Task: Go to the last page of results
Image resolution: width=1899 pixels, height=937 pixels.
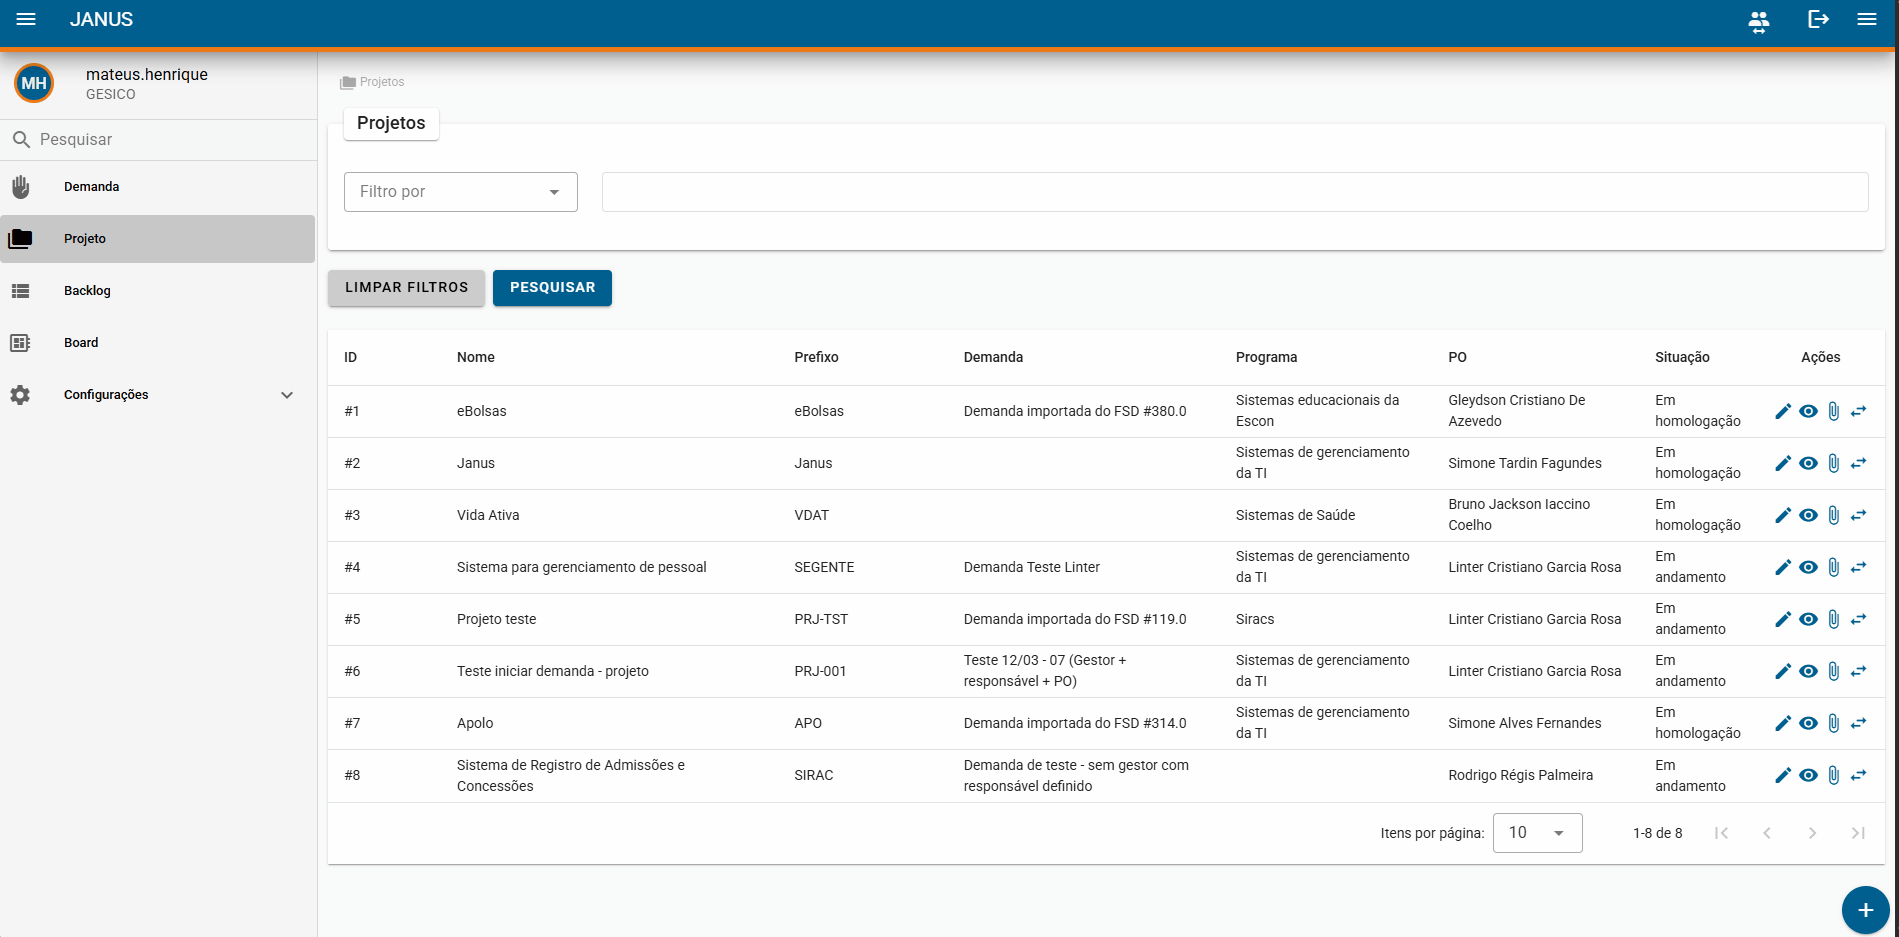Action: click(x=1858, y=833)
